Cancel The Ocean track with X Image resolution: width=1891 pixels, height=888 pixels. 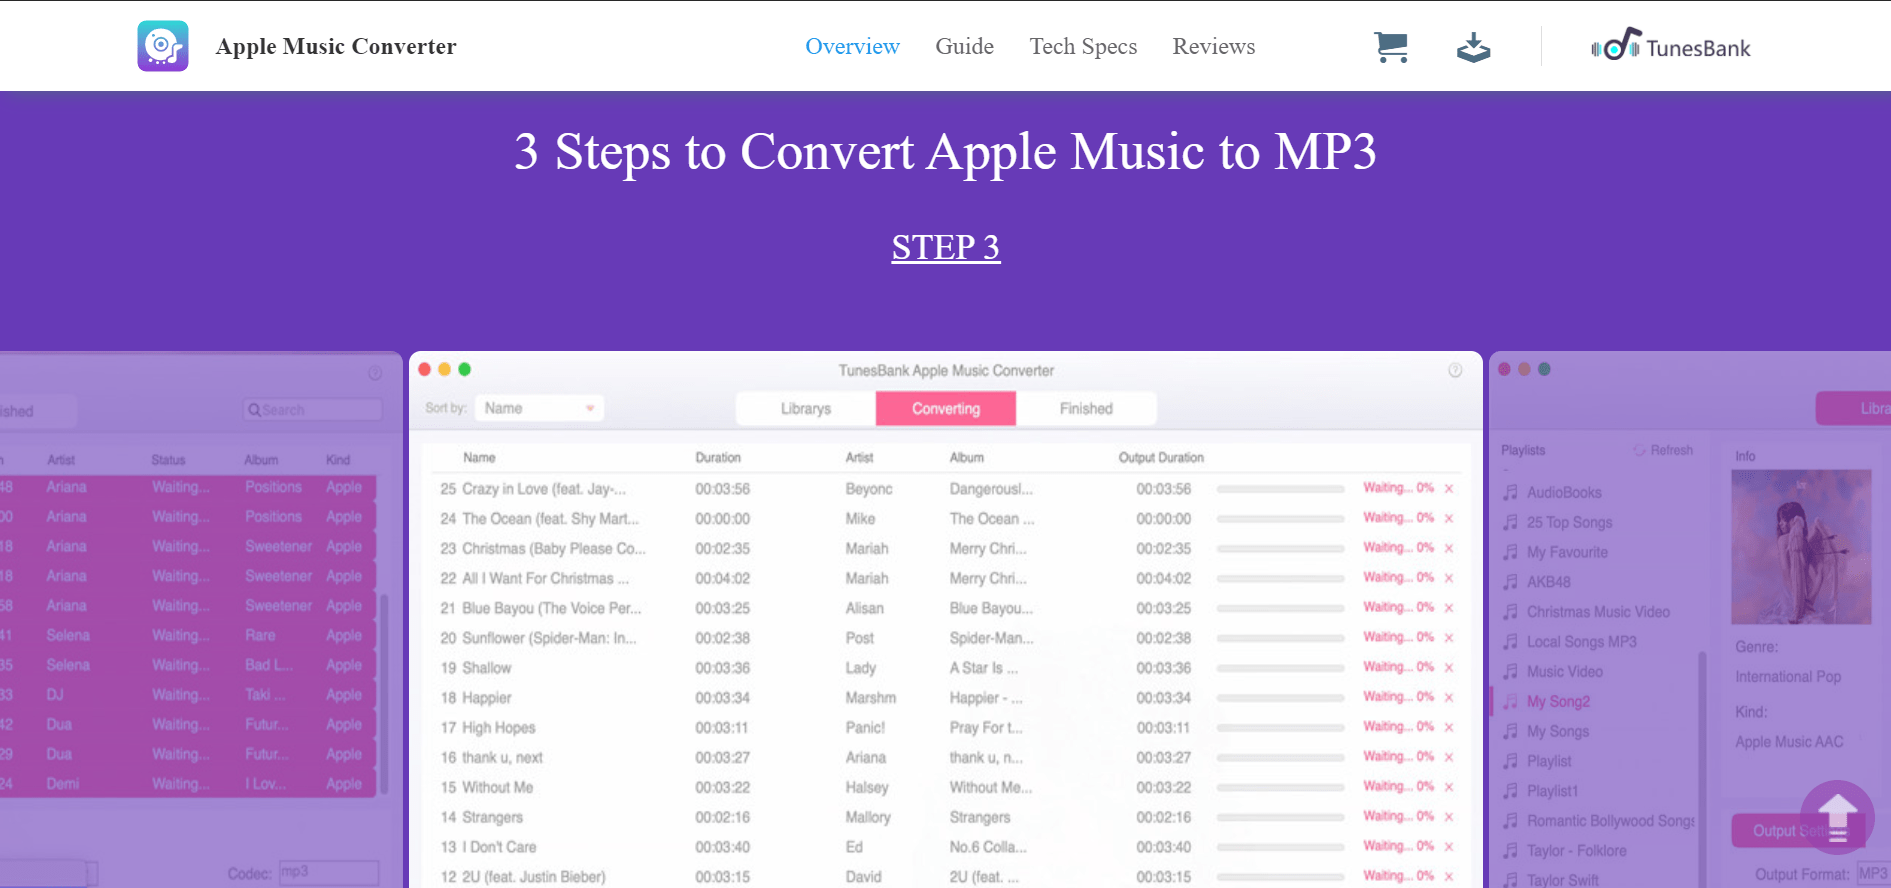click(1449, 519)
